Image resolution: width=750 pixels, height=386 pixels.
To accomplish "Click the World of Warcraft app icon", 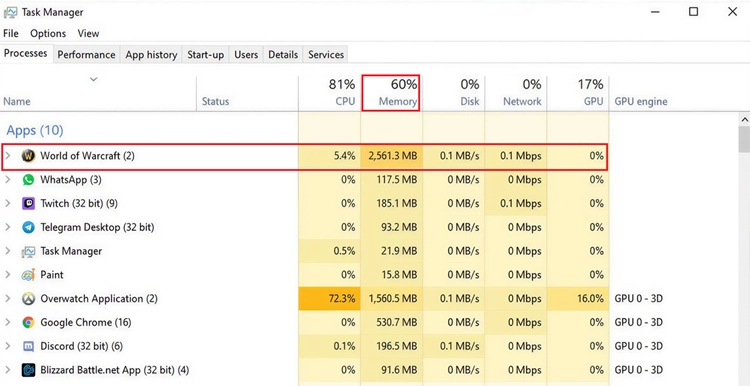I will pos(28,156).
